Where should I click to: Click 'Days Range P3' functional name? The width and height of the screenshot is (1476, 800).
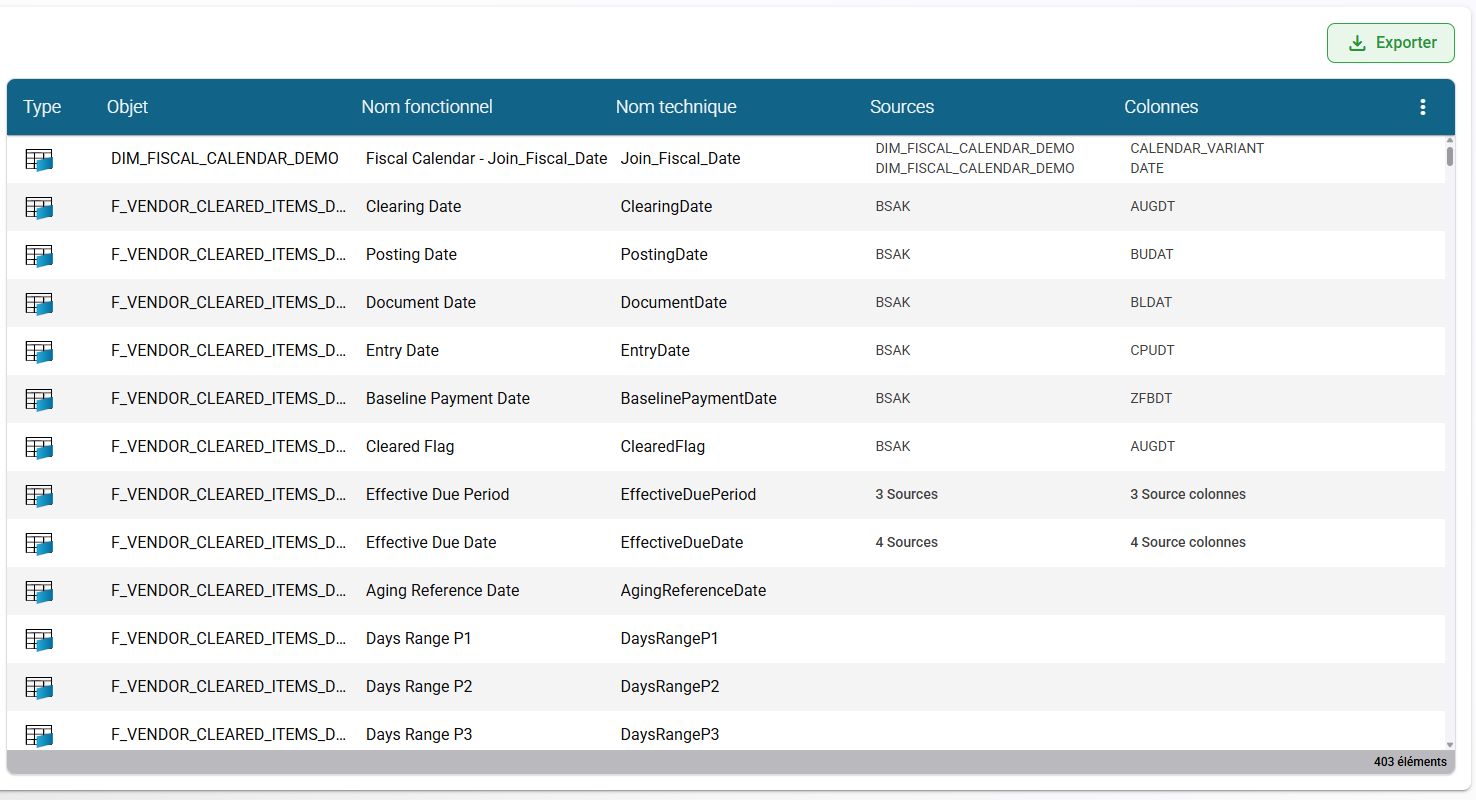(419, 734)
